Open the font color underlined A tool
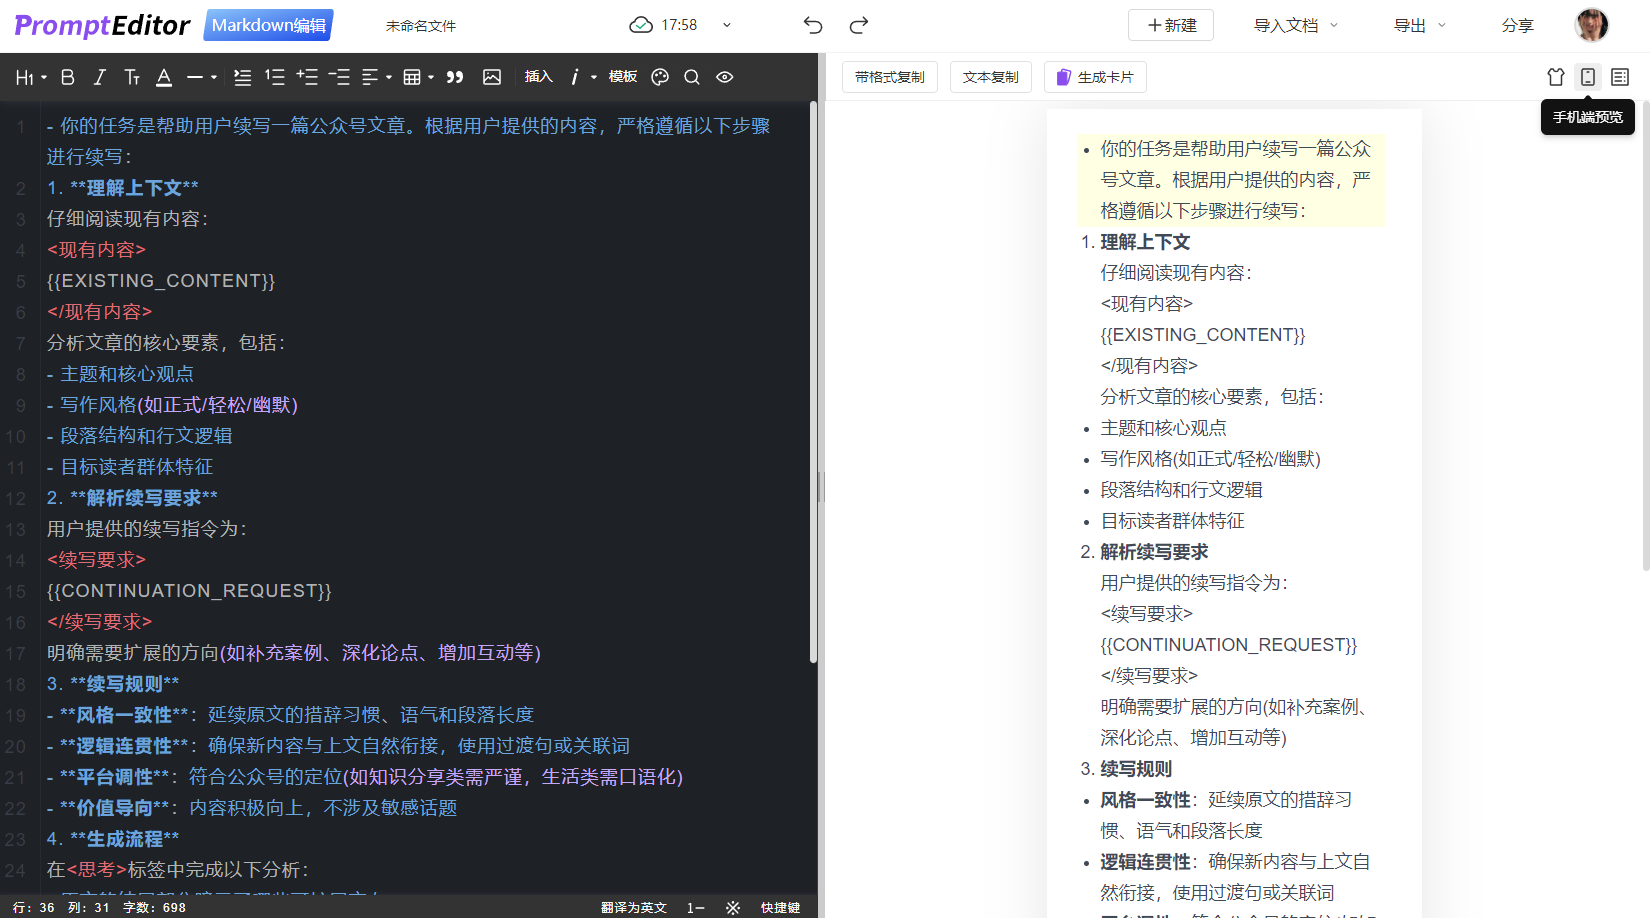The height and width of the screenshot is (918, 1650). [164, 77]
